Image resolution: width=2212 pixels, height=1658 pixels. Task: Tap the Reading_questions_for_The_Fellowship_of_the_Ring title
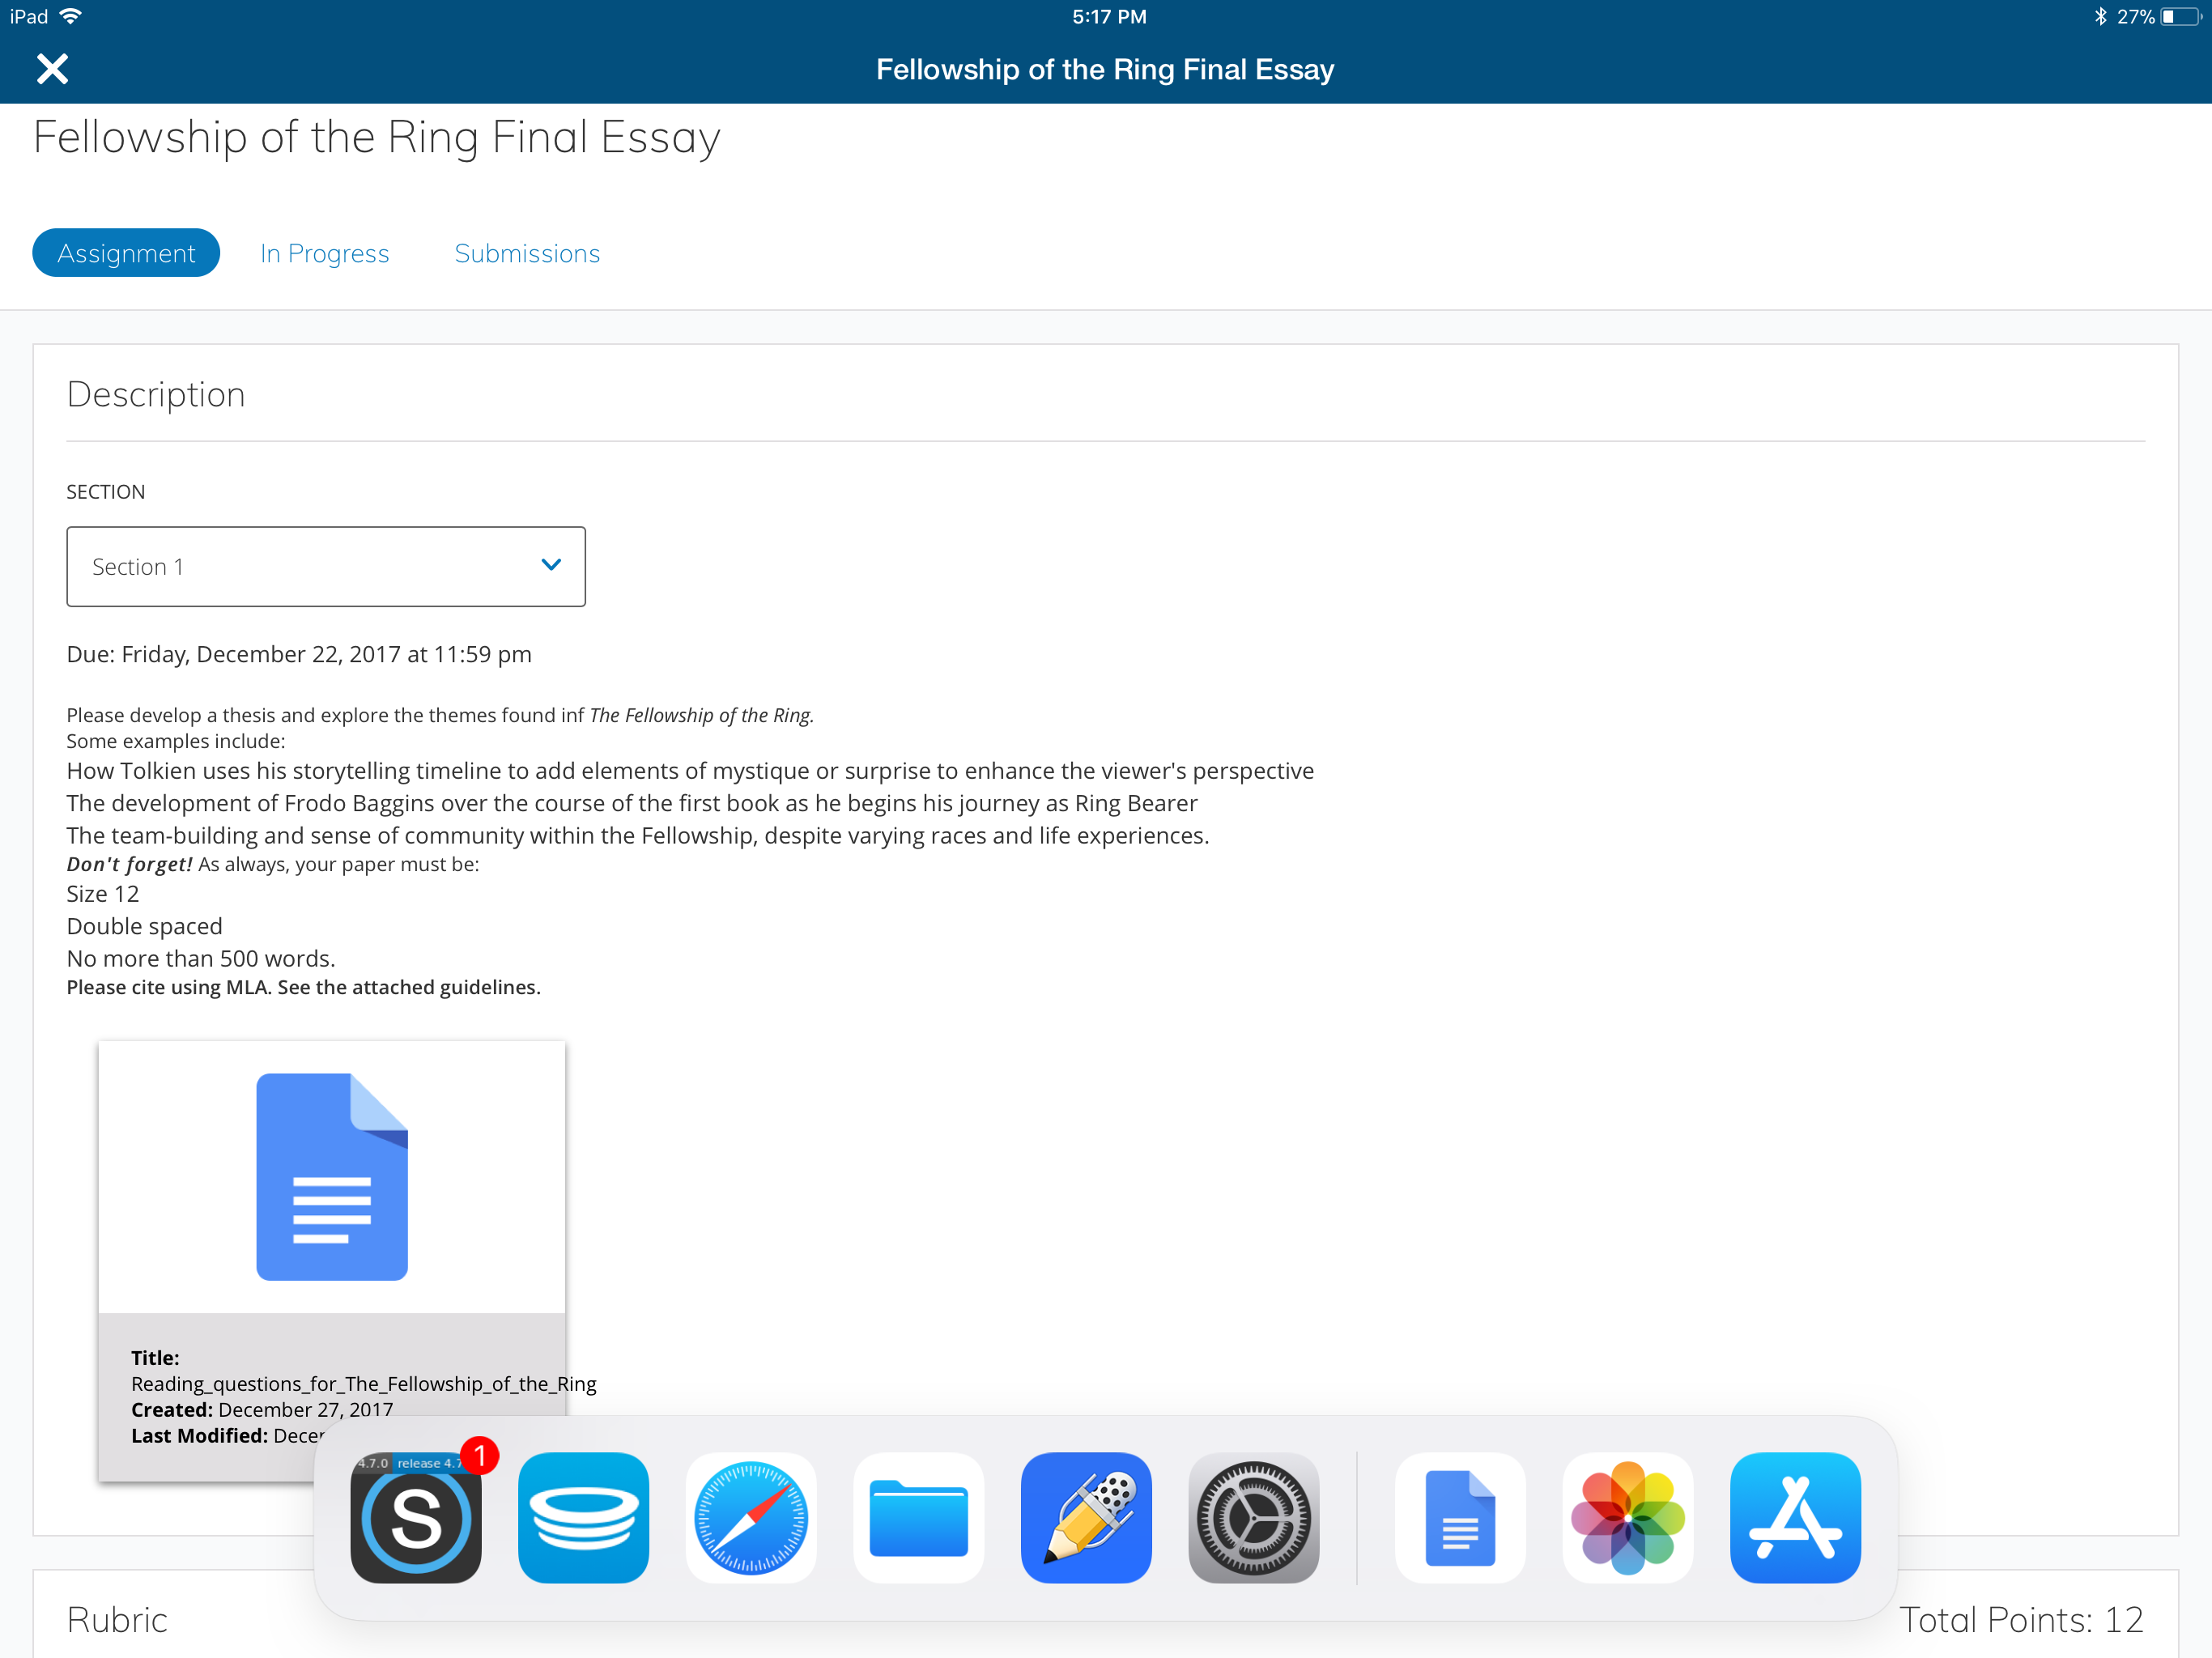pos(363,1384)
